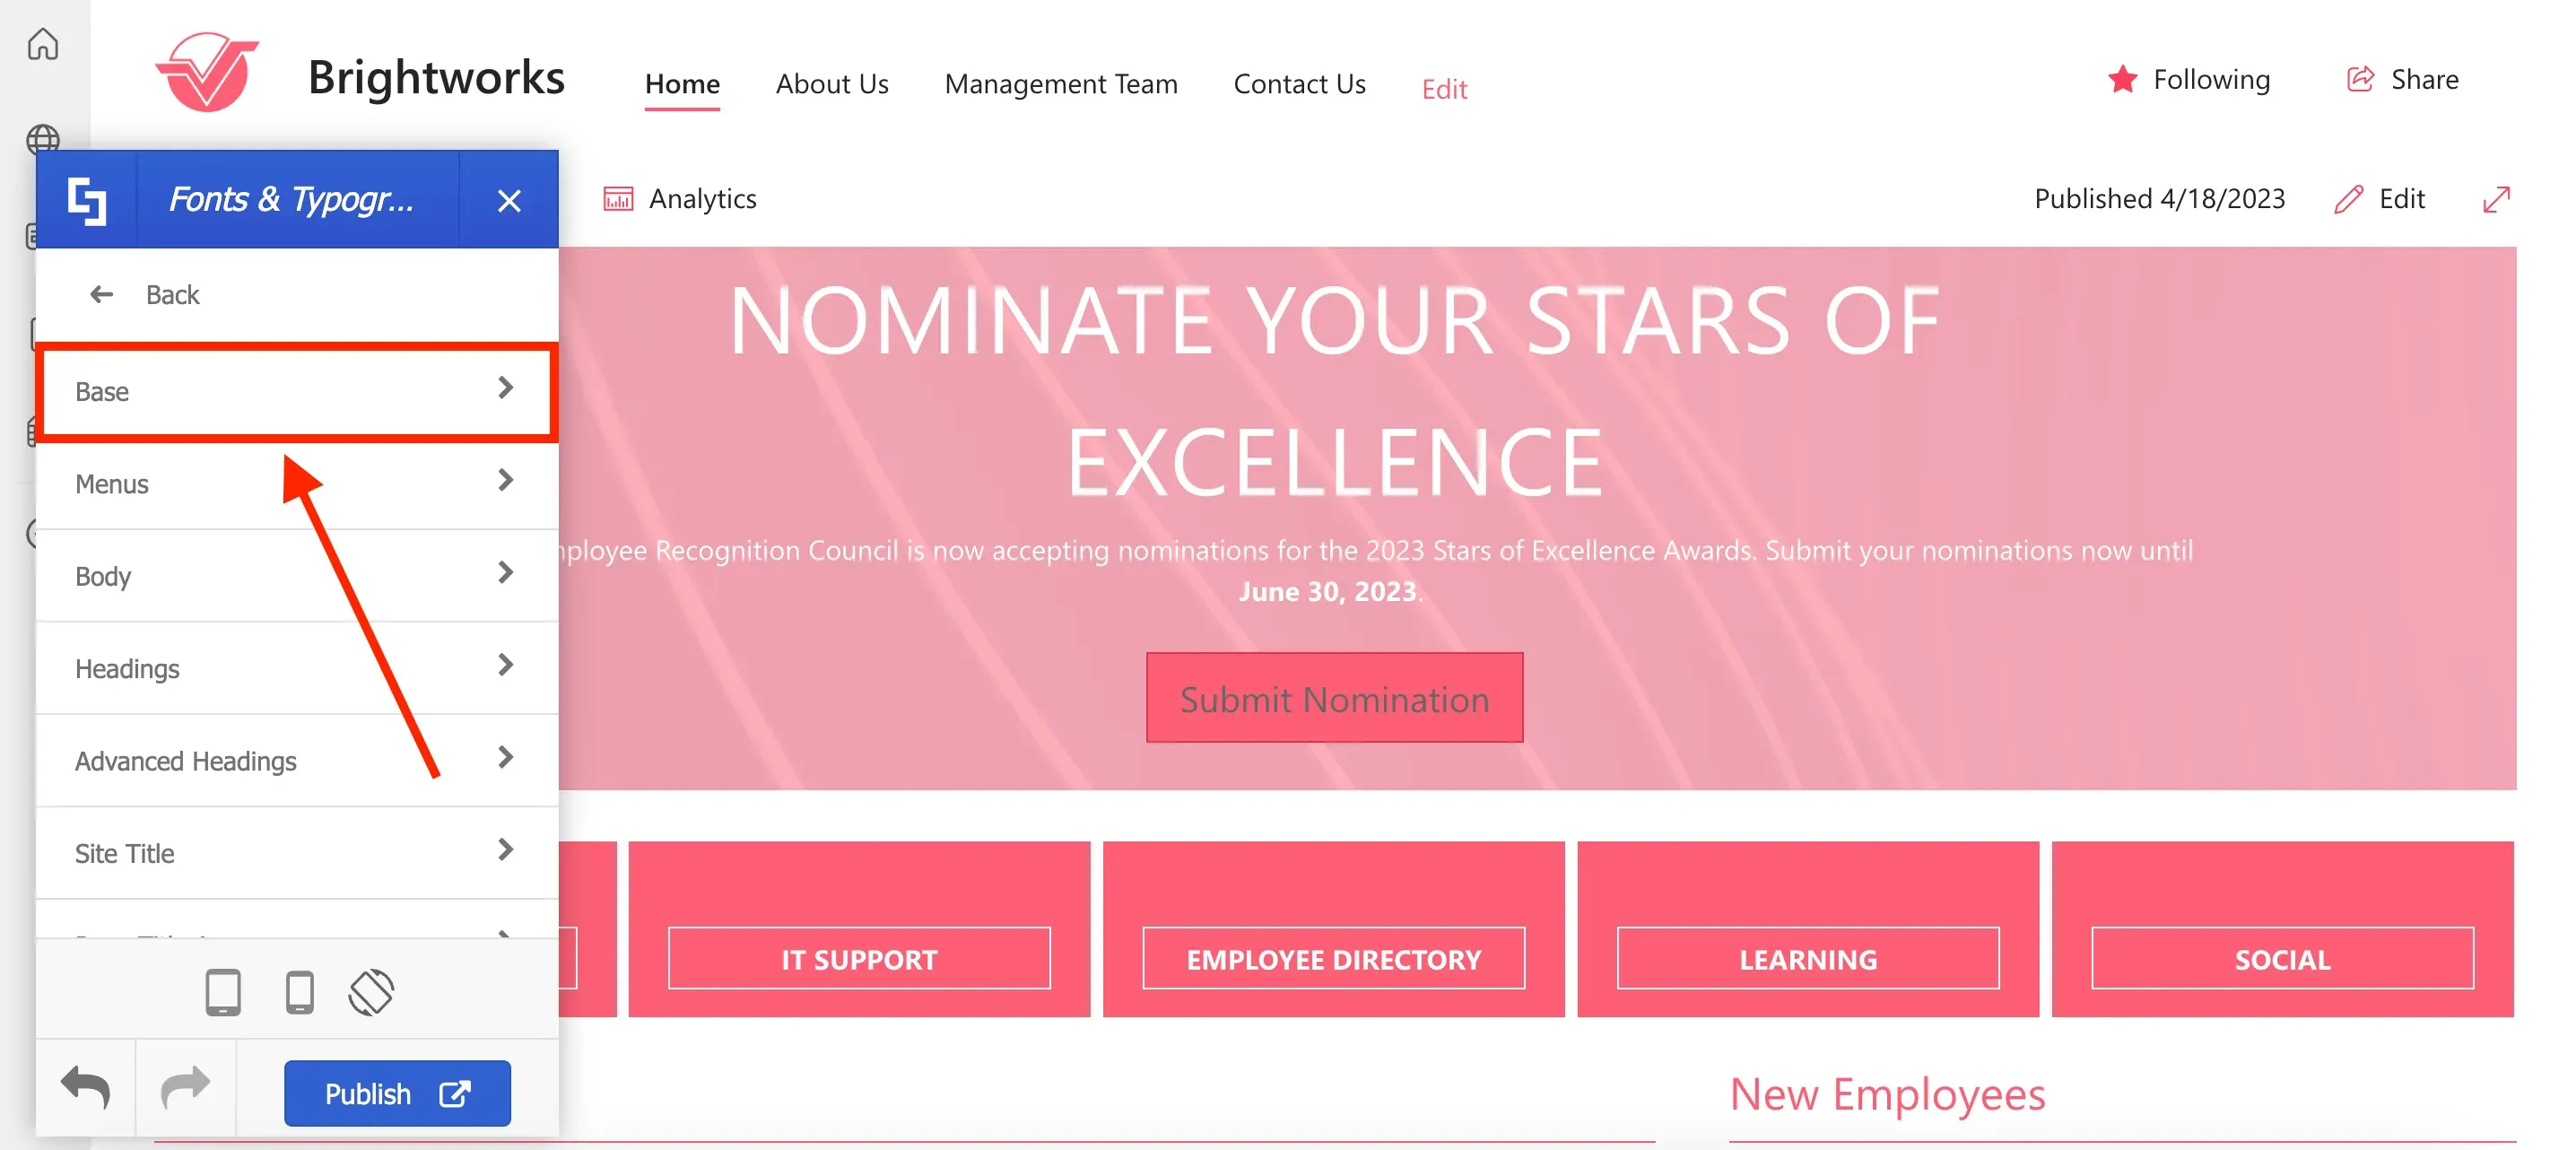Select mobile phone preview icon
This screenshot has height=1150, width=2576.
click(300, 992)
